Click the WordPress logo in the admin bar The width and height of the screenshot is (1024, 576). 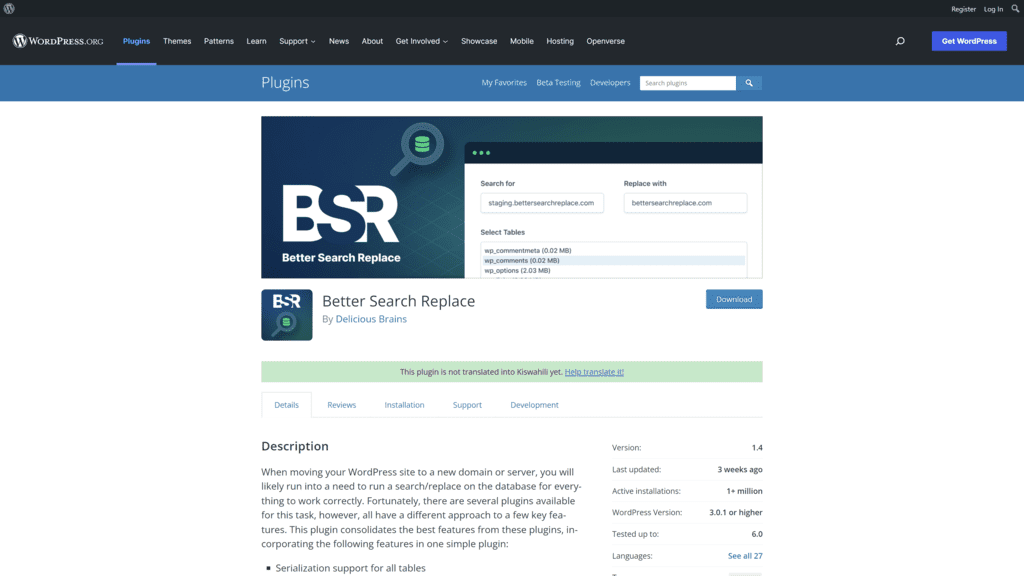[9, 8]
